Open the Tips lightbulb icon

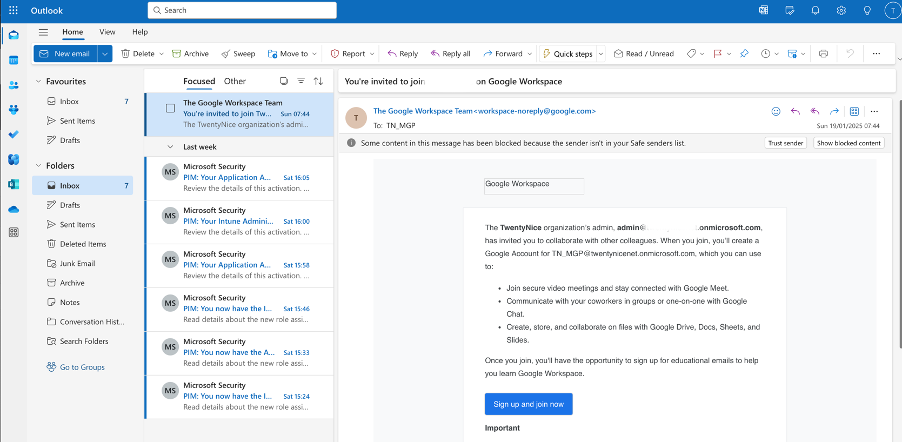(x=867, y=10)
